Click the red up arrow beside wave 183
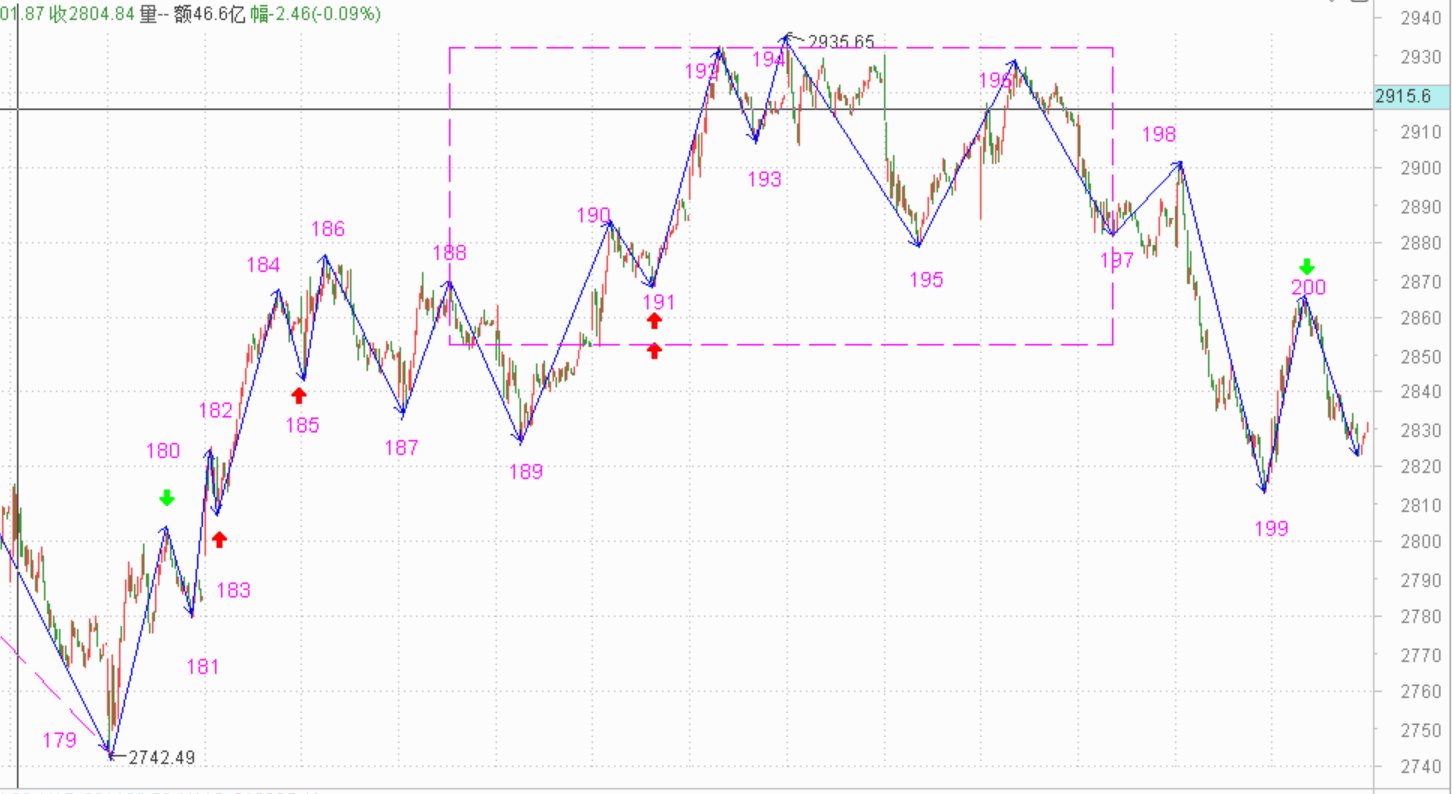Image resolution: width=1452 pixels, height=794 pixels. [219, 539]
